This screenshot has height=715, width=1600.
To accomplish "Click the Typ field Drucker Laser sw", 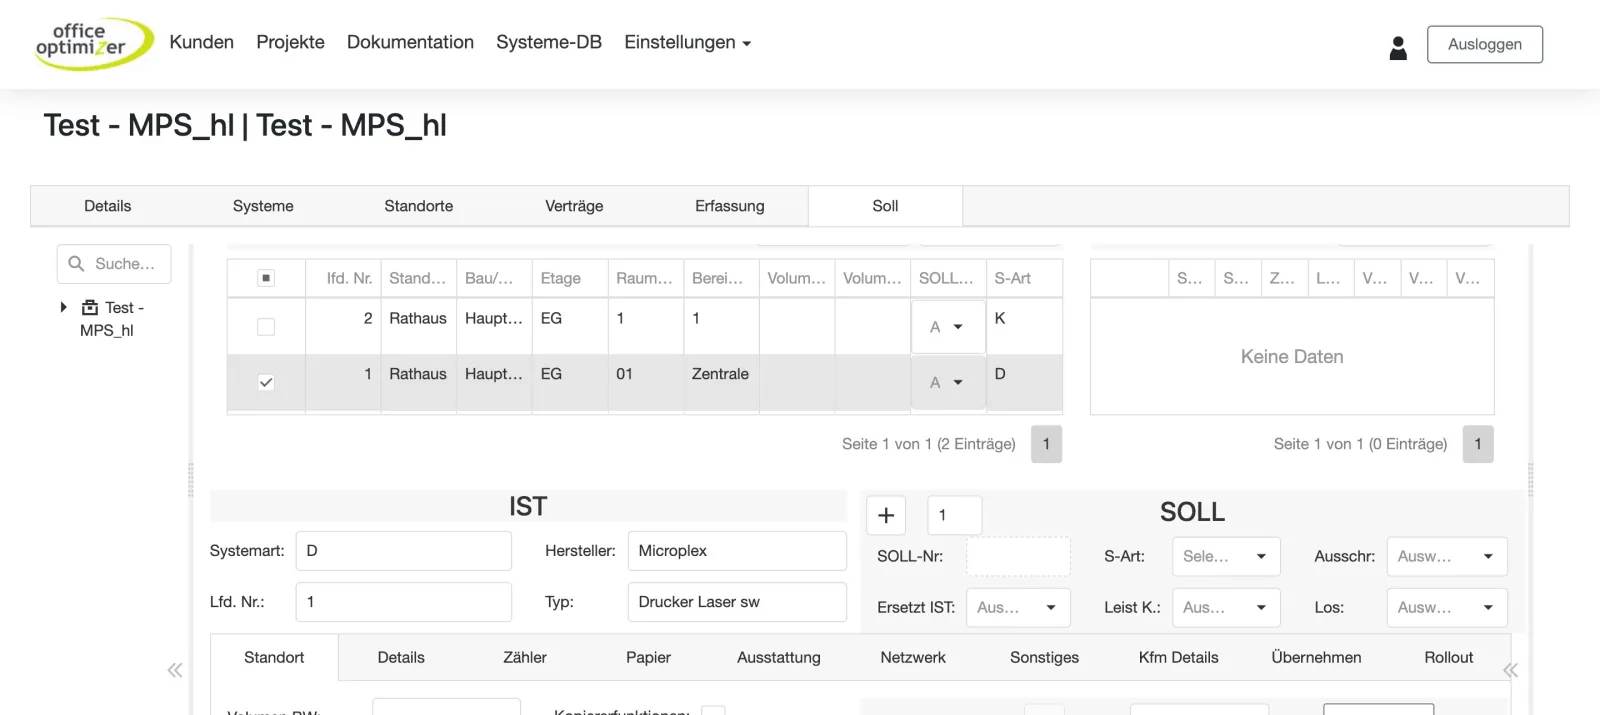I will click(737, 602).
